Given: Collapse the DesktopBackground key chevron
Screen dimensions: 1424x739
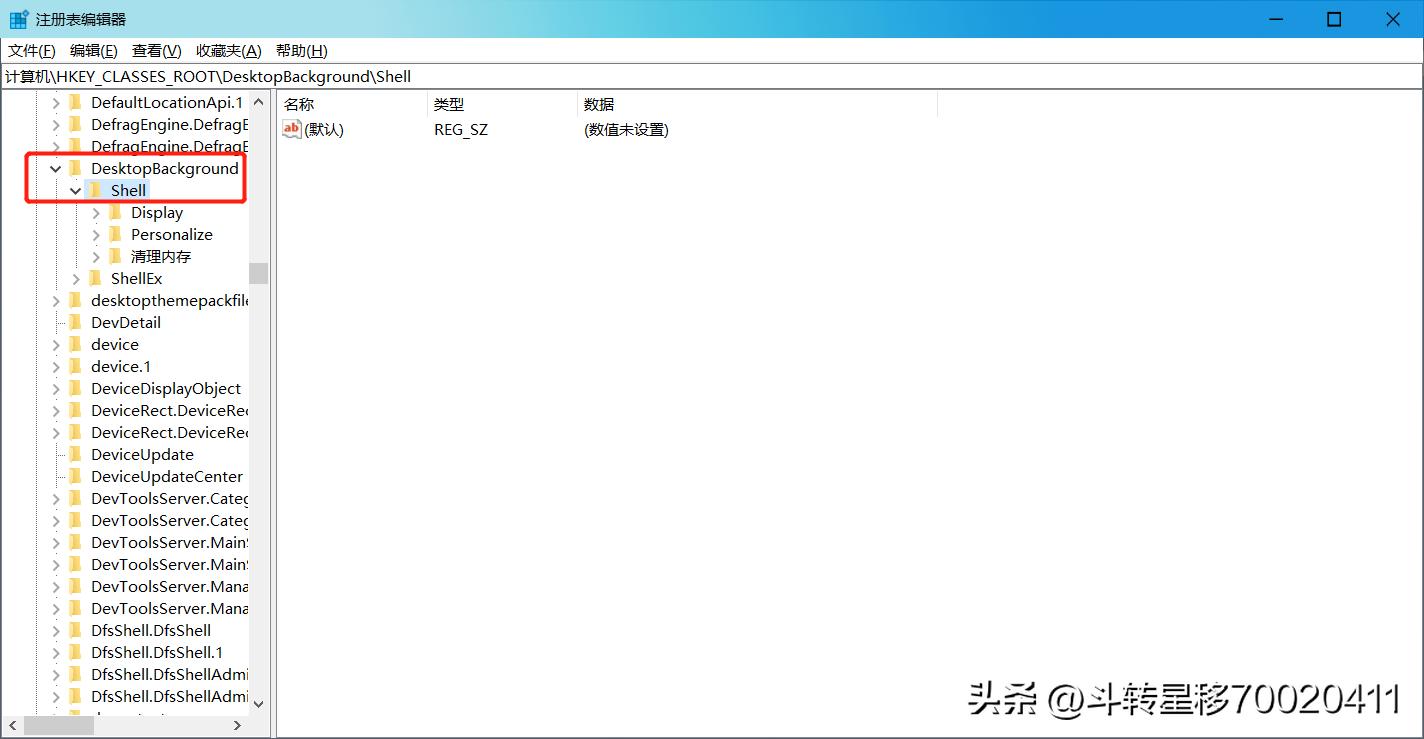Looking at the screenshot, I should point(55,168).
